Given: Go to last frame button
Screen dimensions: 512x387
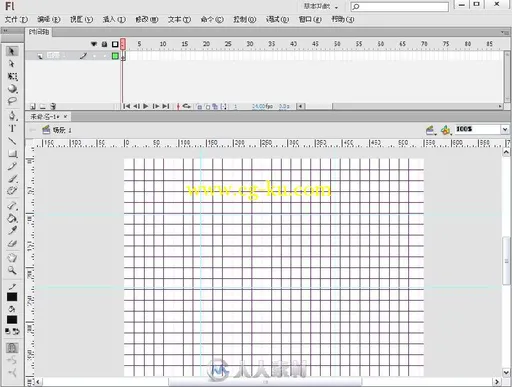Looking at the screenshot, I should pyautogui.click(x=166, y=106).
